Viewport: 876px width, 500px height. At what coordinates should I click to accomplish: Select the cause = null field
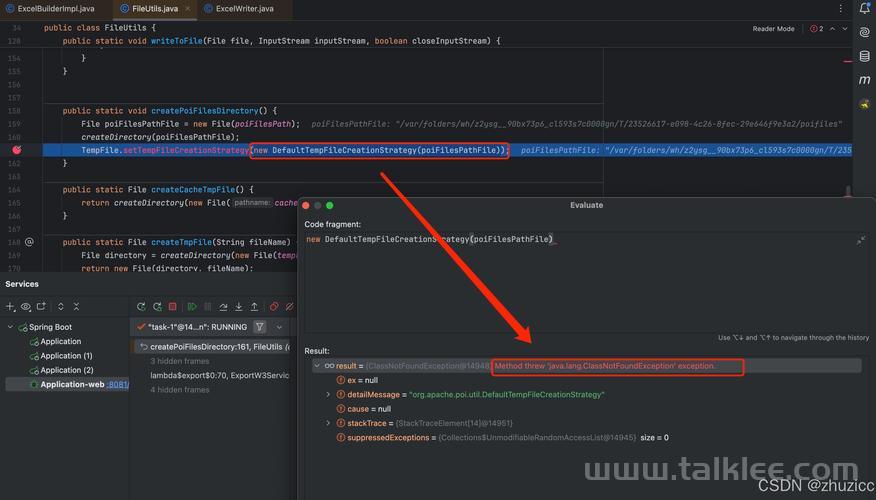point(364,409)
